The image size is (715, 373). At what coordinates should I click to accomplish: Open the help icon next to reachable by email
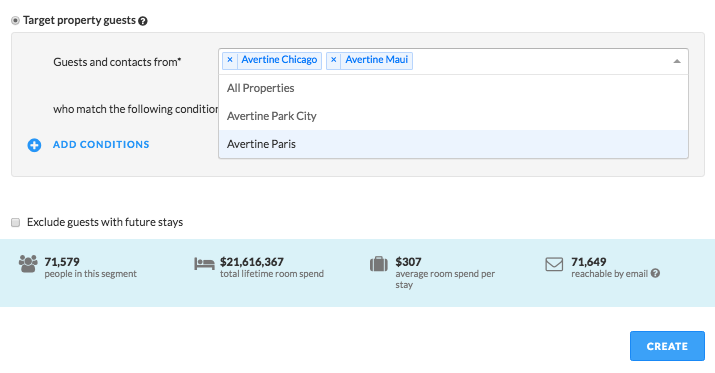(655, 273)
